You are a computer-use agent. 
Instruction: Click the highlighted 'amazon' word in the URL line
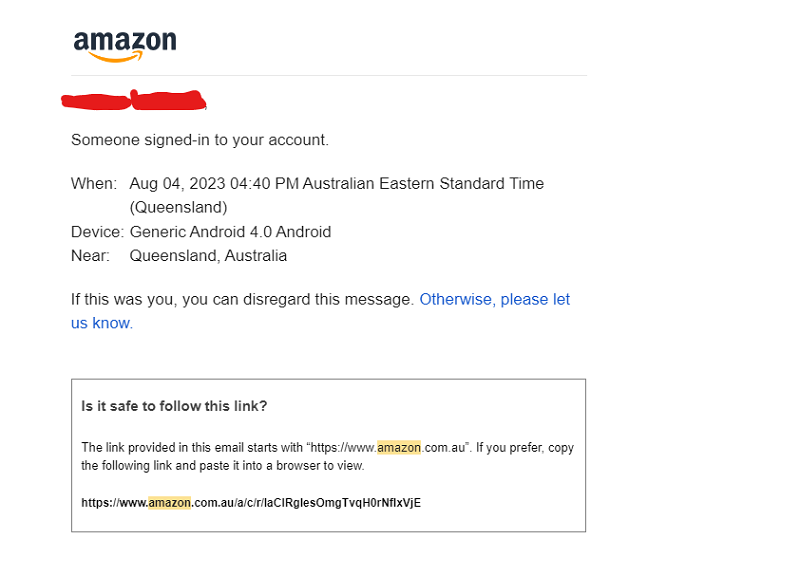click(169, 503)
